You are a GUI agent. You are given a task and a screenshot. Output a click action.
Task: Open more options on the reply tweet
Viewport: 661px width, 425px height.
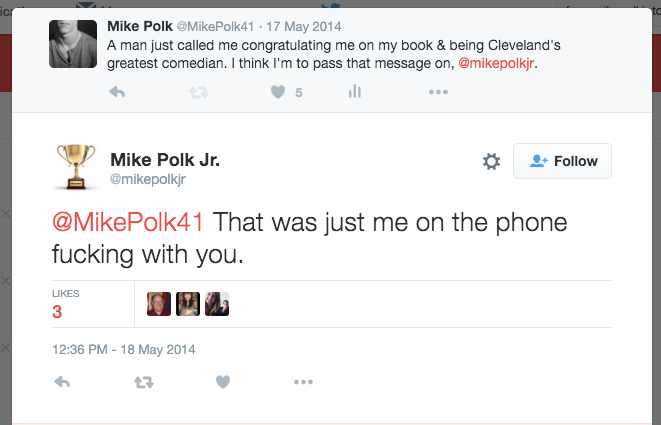tap(304, 381)
